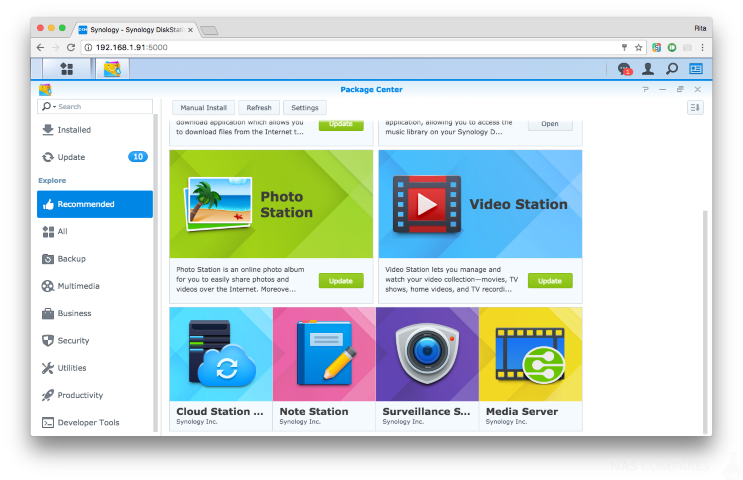Image resolution: width=743 pixels, height=480 pixels.
Task: Click the Business briefcase icon
Action: (48, 313)
